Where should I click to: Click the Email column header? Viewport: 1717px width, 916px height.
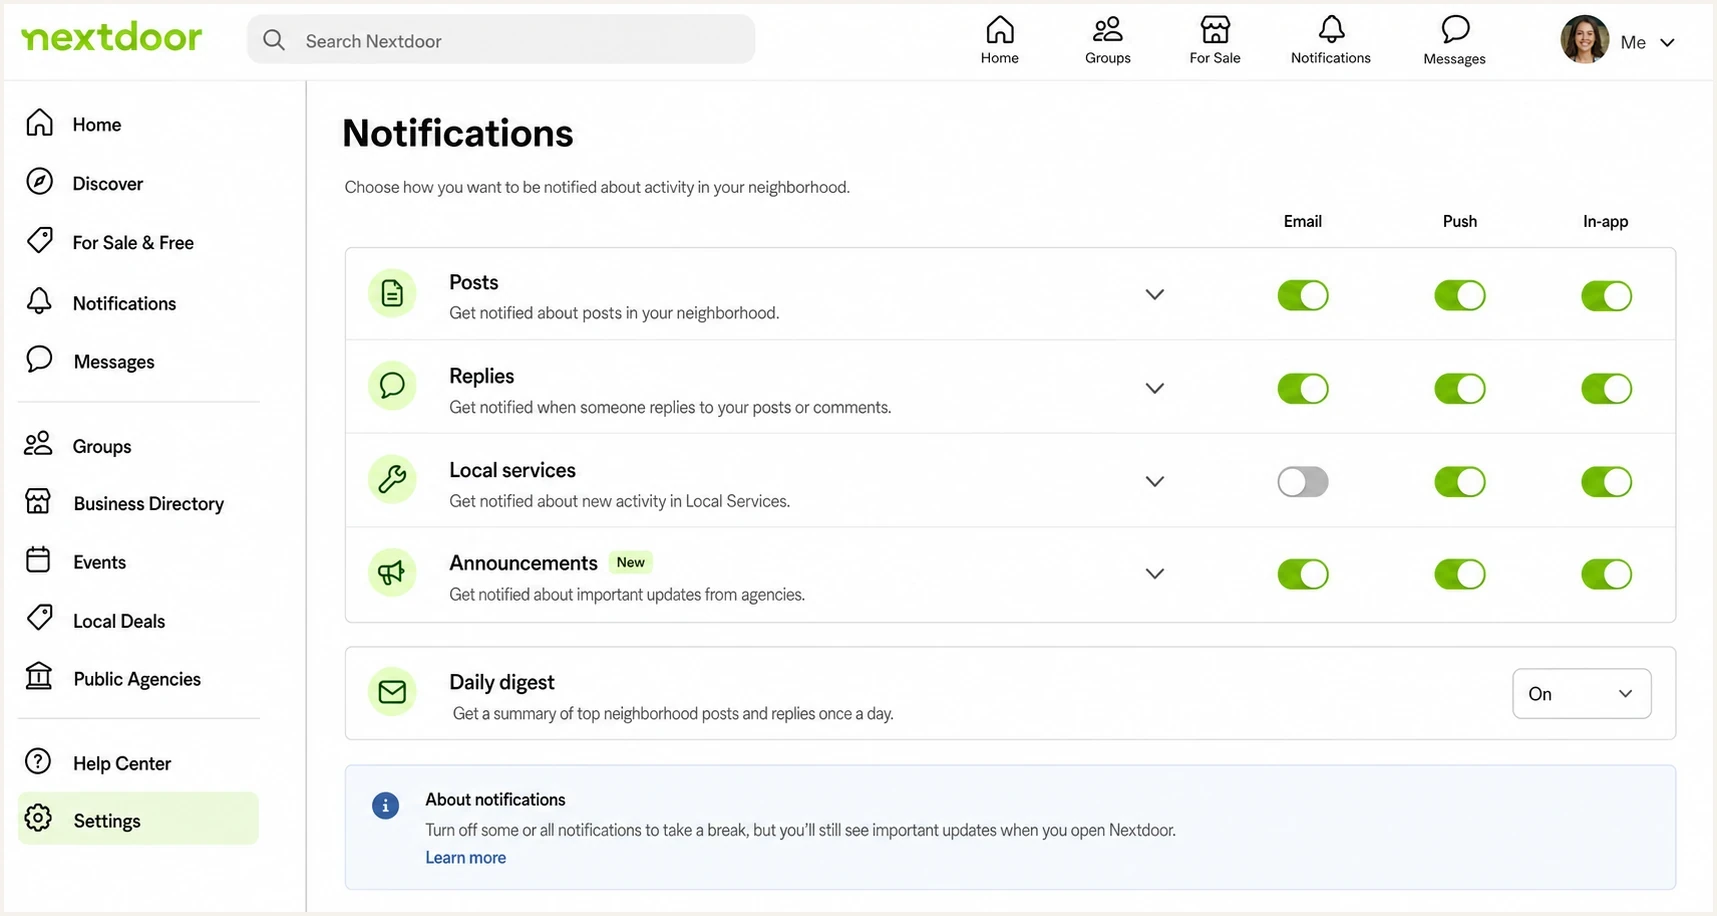[x=1302, y=221]
